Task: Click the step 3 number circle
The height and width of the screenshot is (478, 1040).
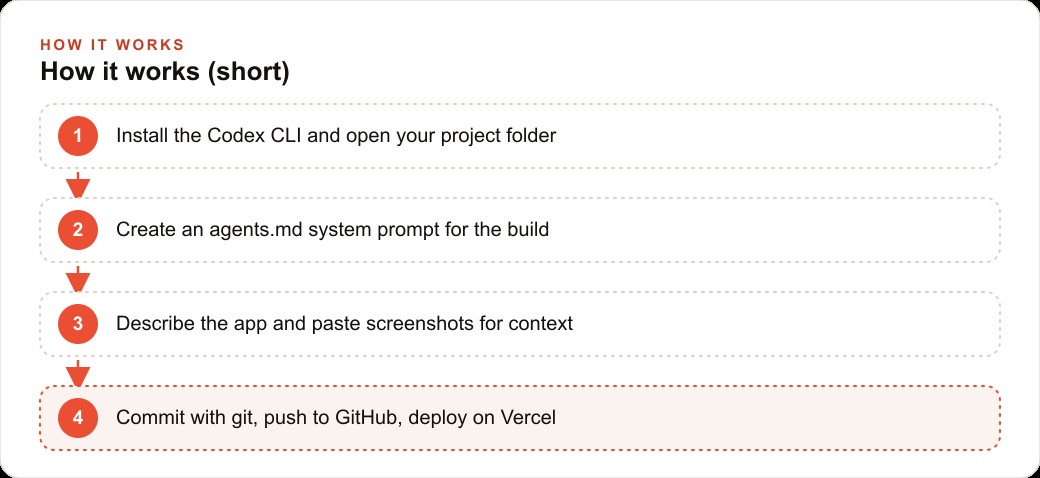Action: coord(78,324)
